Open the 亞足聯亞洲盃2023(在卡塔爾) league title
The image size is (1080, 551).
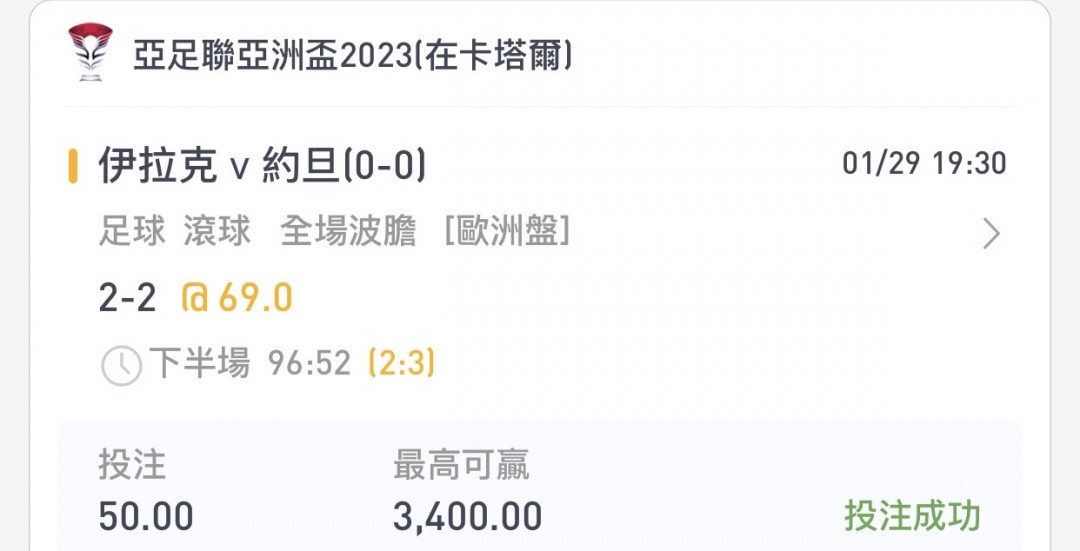click(353, 56)
